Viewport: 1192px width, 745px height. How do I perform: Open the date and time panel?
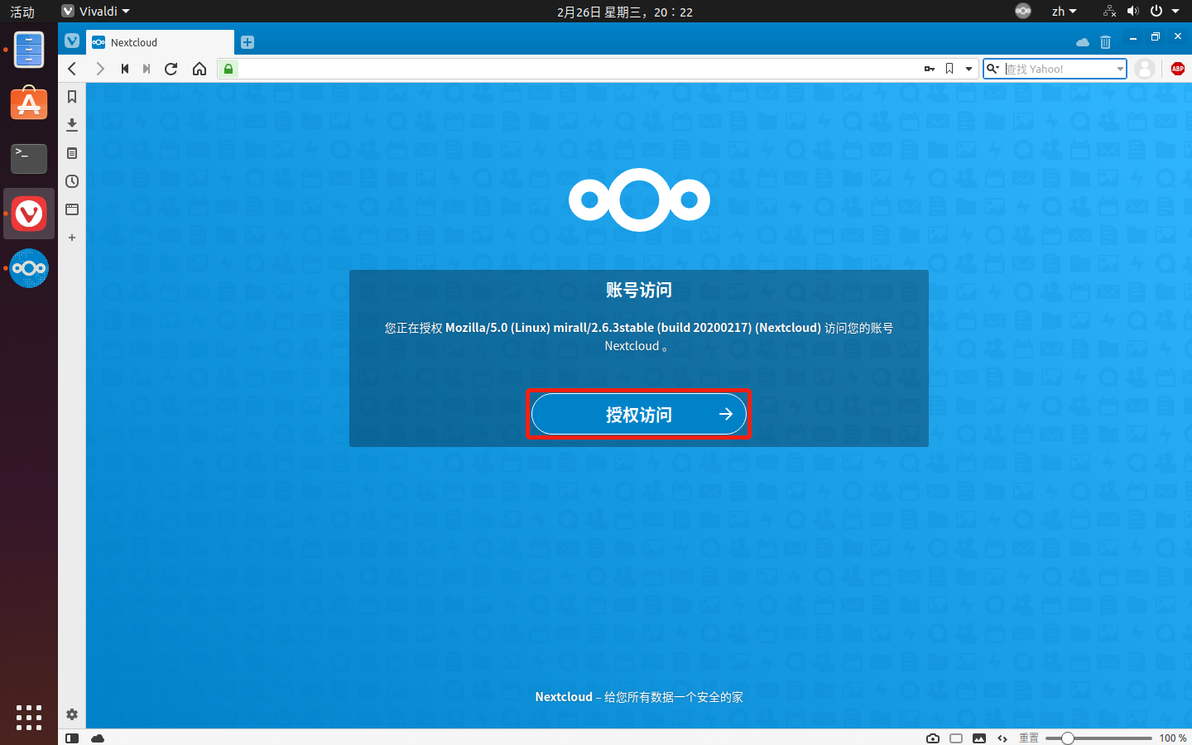[624, 11]
